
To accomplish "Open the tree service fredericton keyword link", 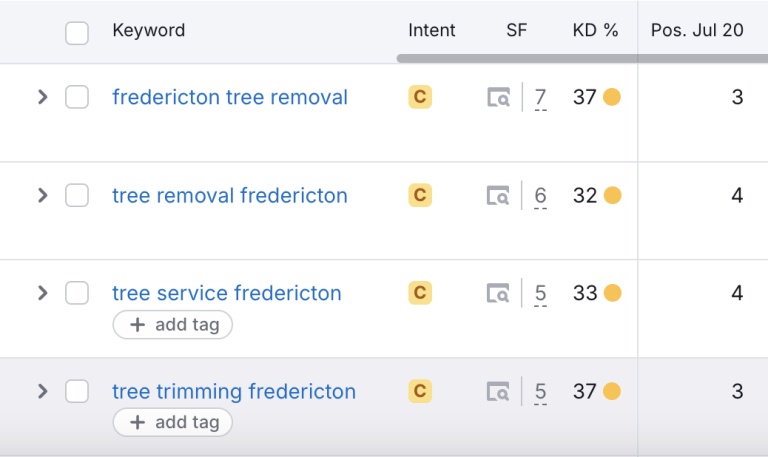I will pyautogui.click(x=227, y=293).
